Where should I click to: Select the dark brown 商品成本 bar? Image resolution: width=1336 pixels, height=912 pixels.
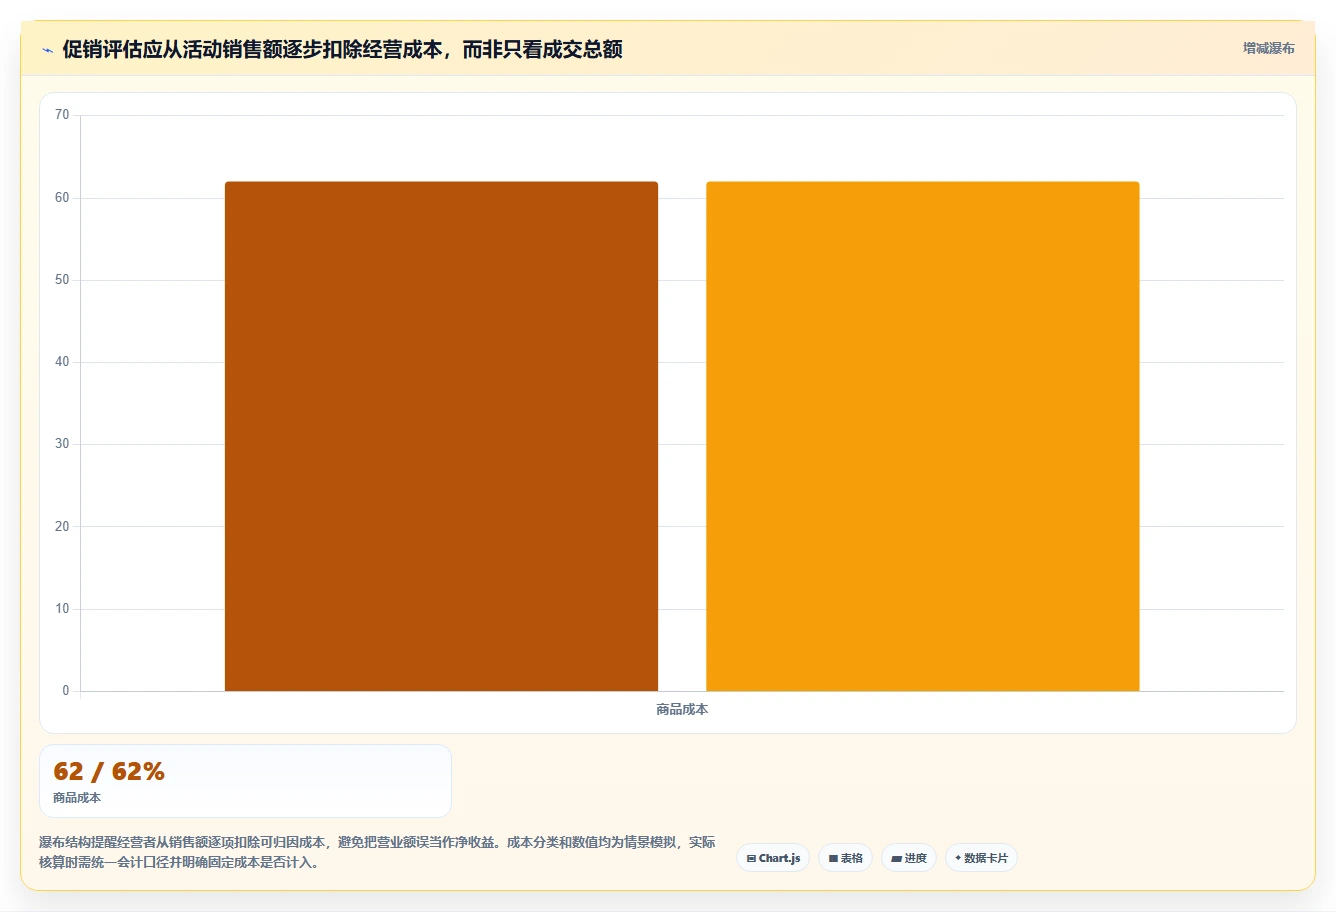441,436
